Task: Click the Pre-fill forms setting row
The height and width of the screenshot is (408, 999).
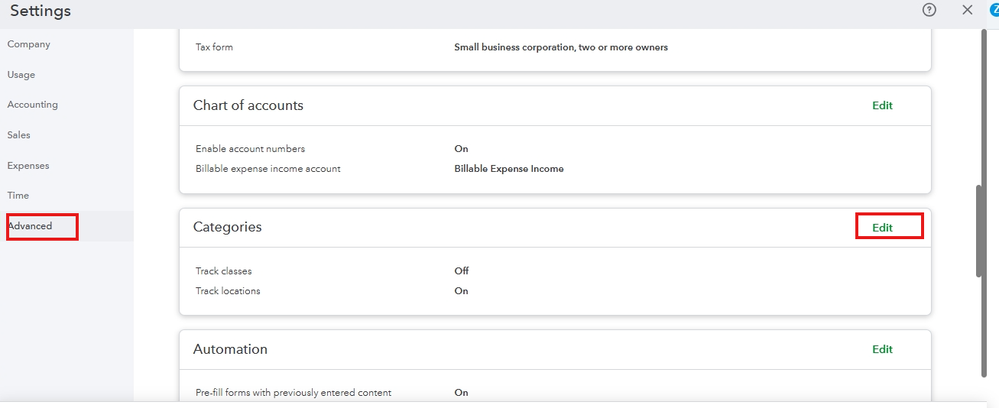Action: (293, 393)
